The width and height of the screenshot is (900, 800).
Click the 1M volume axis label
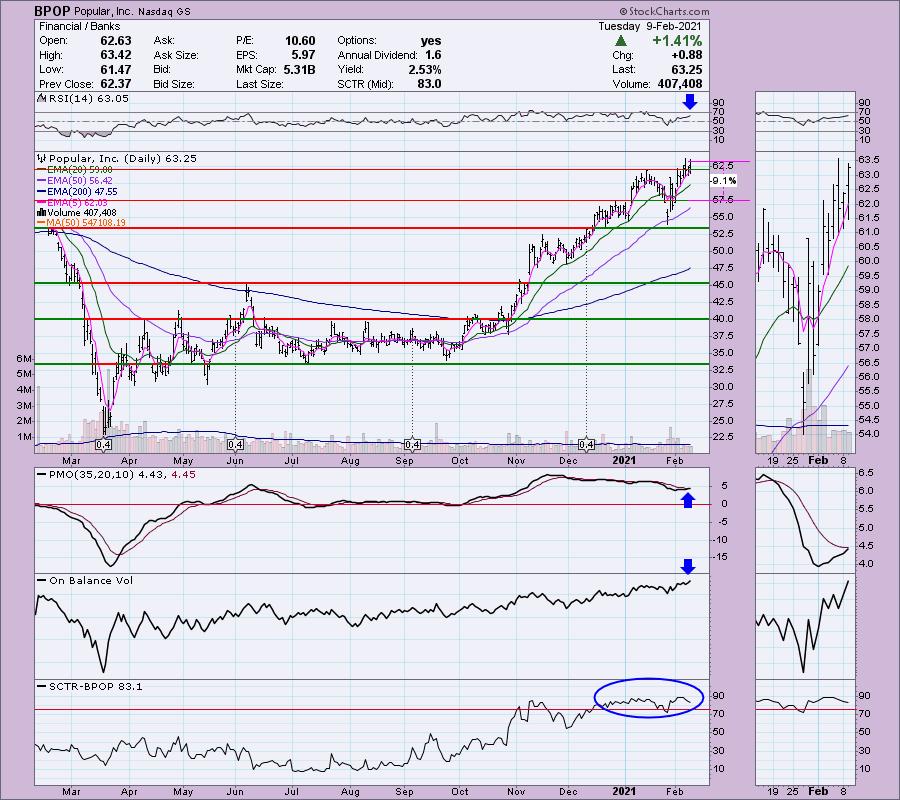[24, 437]
